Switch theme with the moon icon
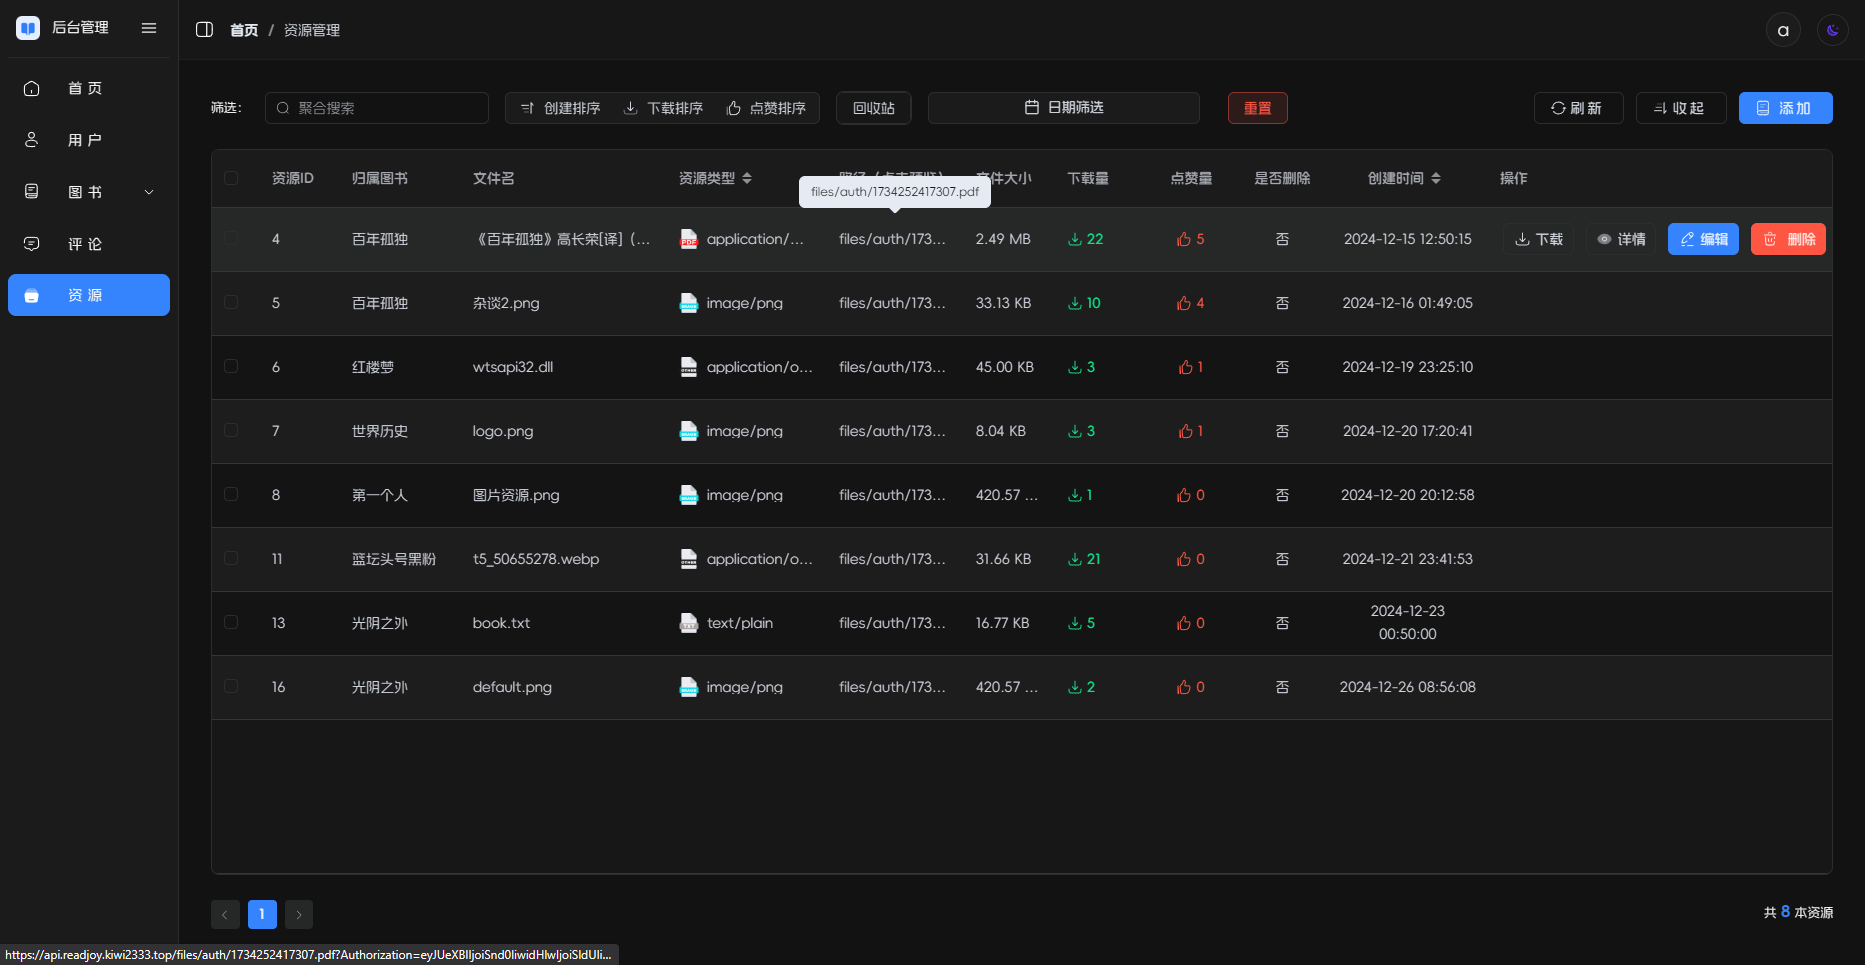The image size is (1865, 965). pos(1833,30)
